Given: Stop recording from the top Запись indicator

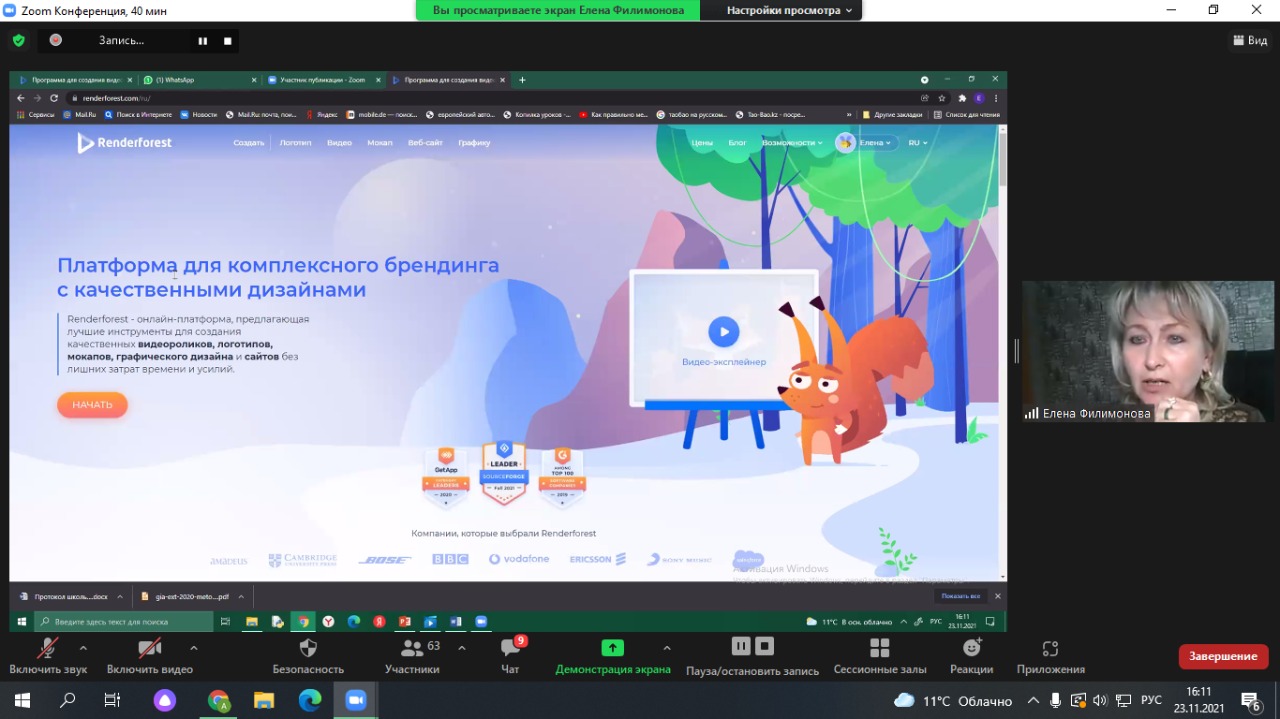Looking at the screenshot, I should 227,41.
